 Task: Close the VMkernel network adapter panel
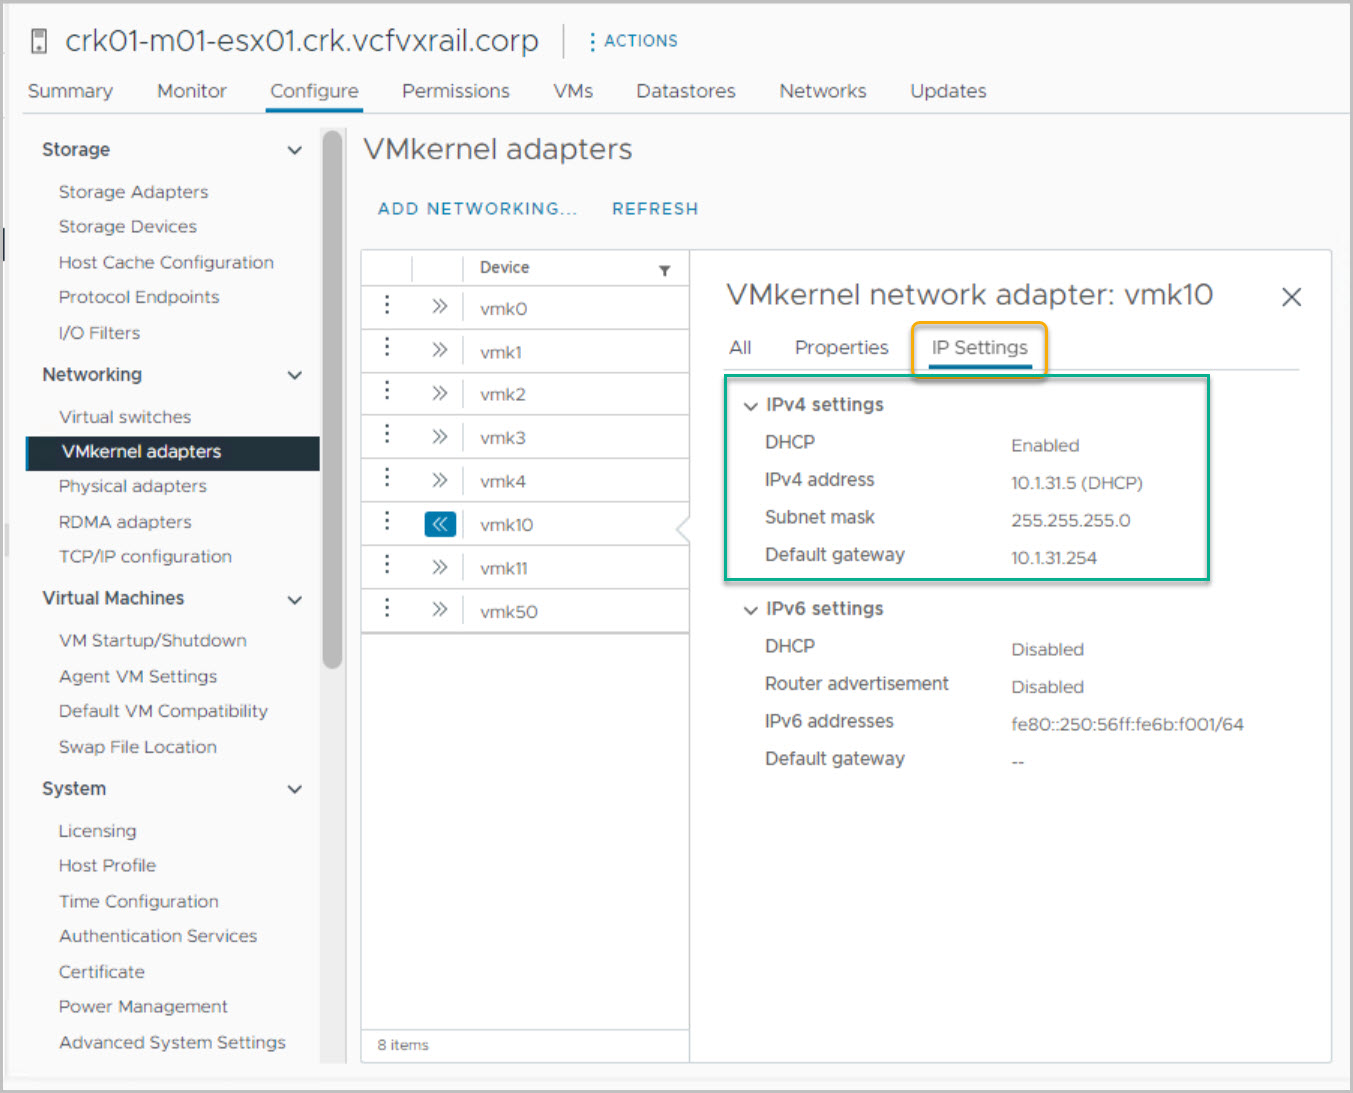tap(1291, 297)
